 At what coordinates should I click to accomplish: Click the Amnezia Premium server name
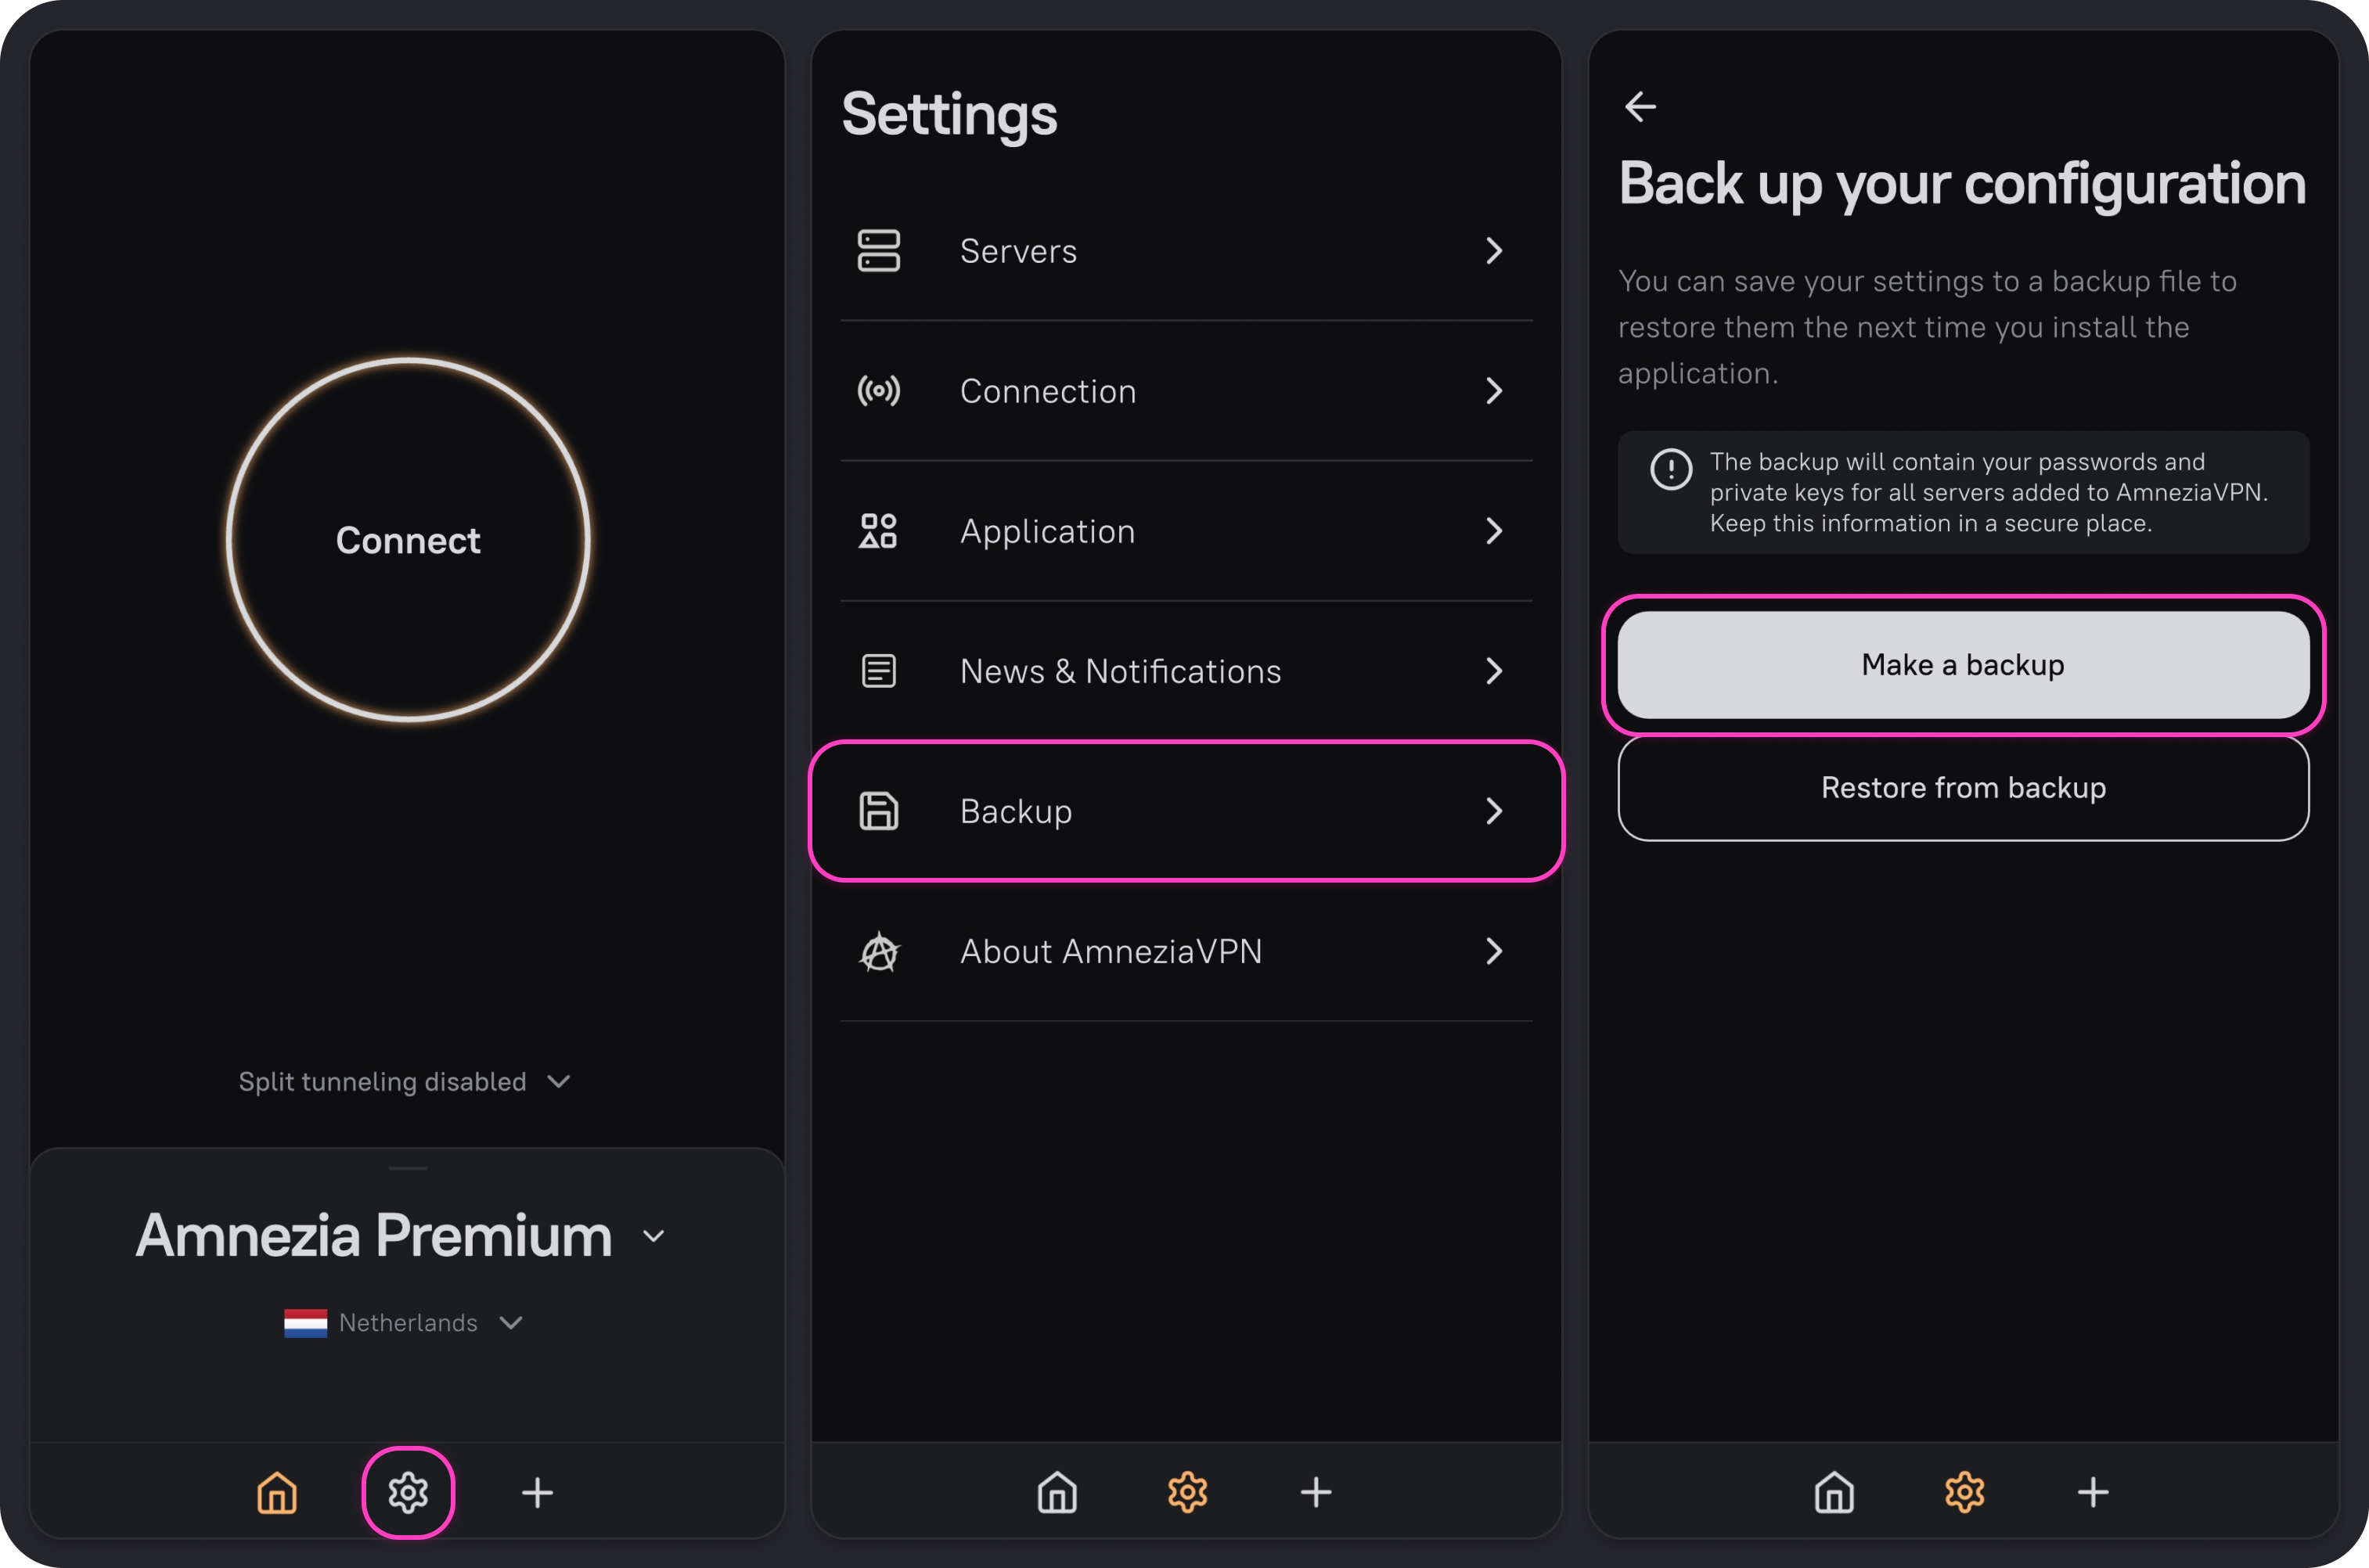[x=374, y=1236]
